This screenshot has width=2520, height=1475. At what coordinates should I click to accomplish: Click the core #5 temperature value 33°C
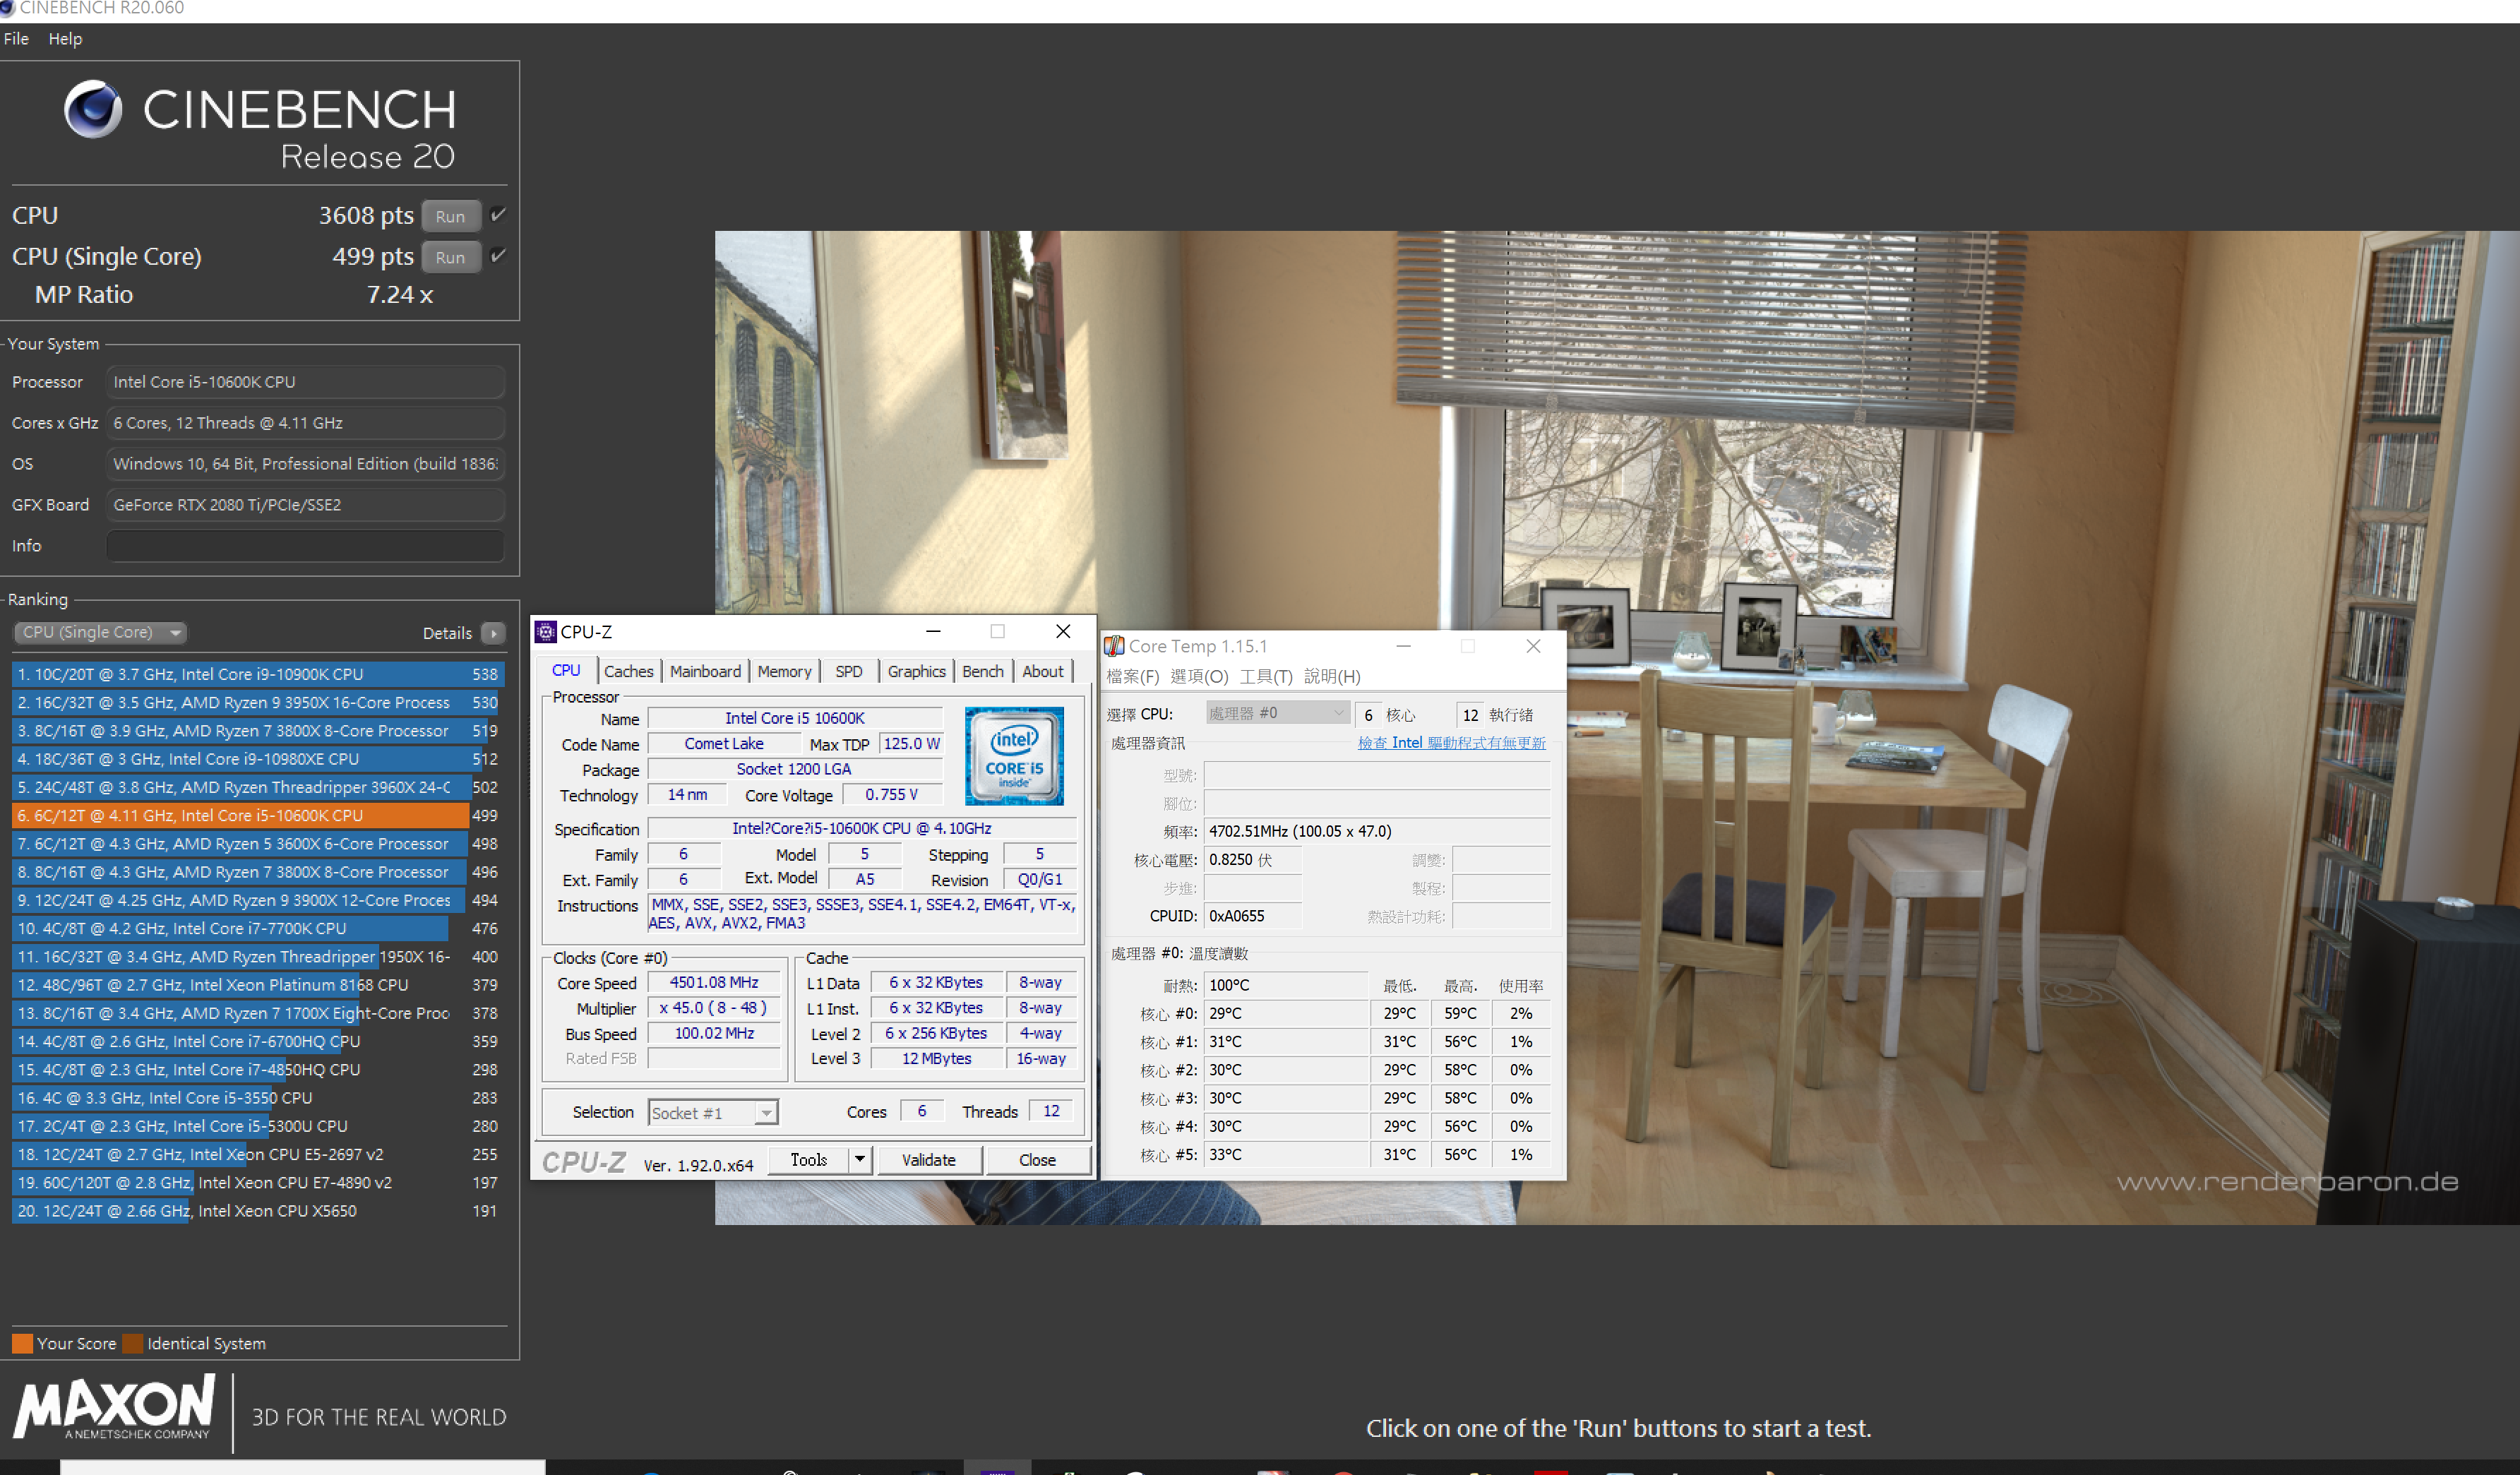pyautogui.click(x=1286, y=1154)
